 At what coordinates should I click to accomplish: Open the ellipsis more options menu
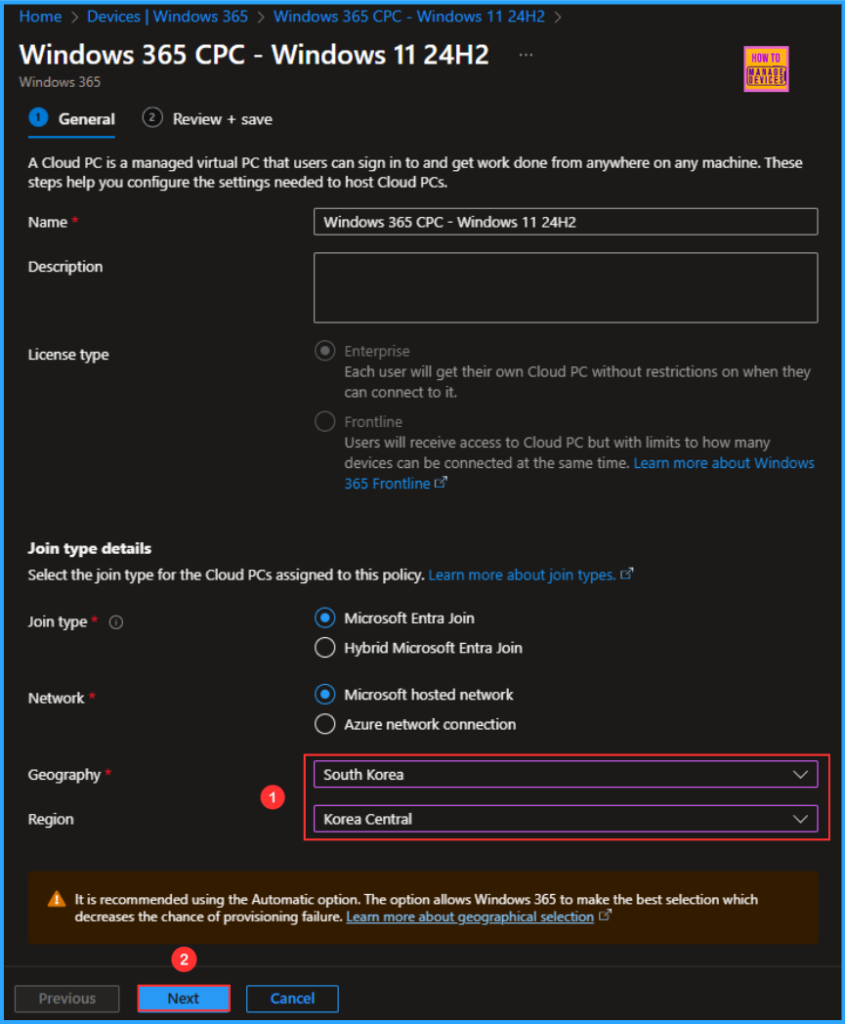click(x=526, y=55)
